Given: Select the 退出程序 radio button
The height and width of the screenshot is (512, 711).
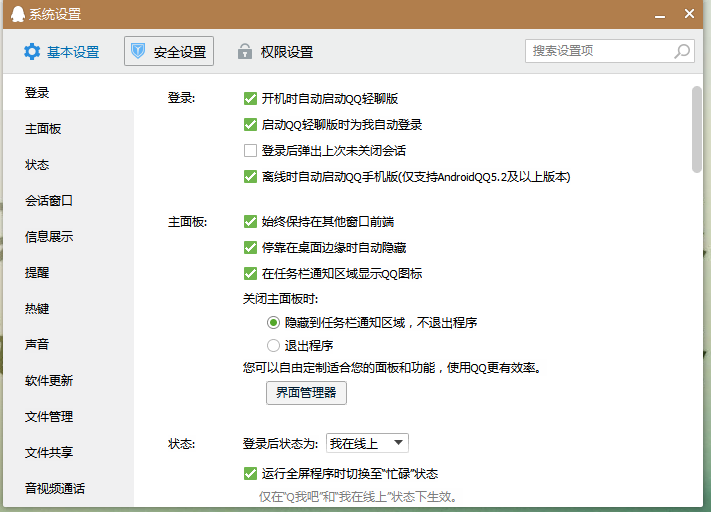Looking at the screenshot, I should tap(273, 346).
